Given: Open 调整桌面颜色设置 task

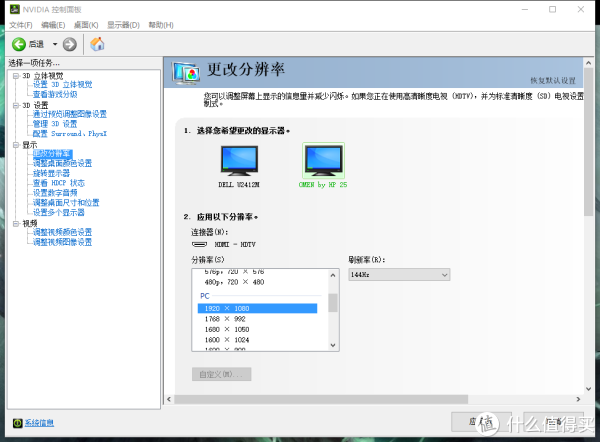Looking at the screenshot, I should pos(62,163).
